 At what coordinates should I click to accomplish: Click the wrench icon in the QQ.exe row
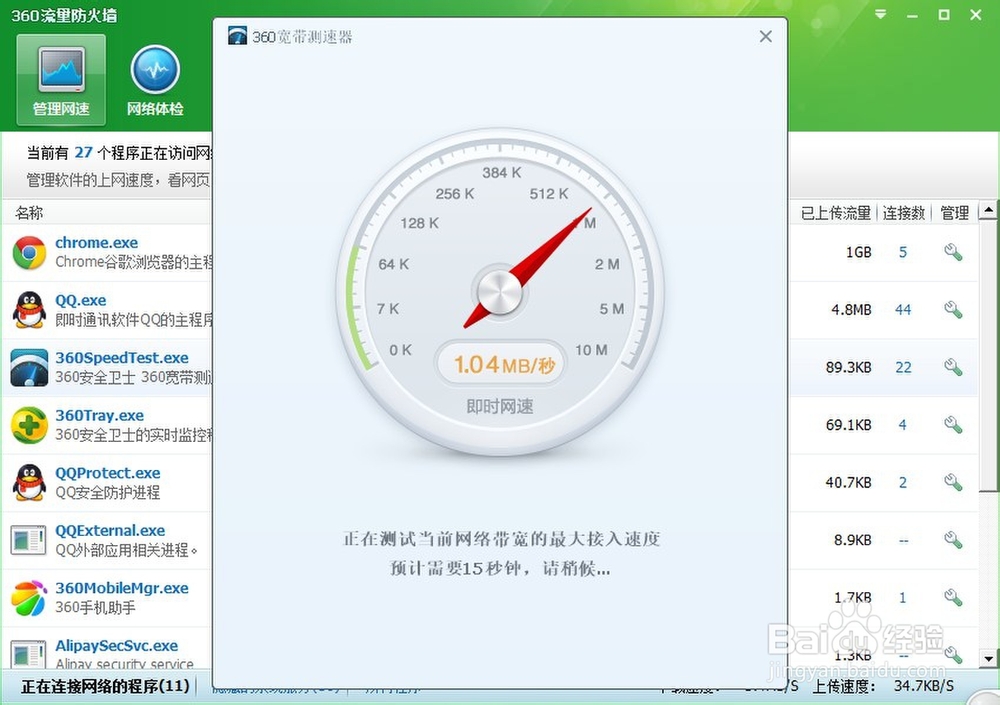coord(952,310)
